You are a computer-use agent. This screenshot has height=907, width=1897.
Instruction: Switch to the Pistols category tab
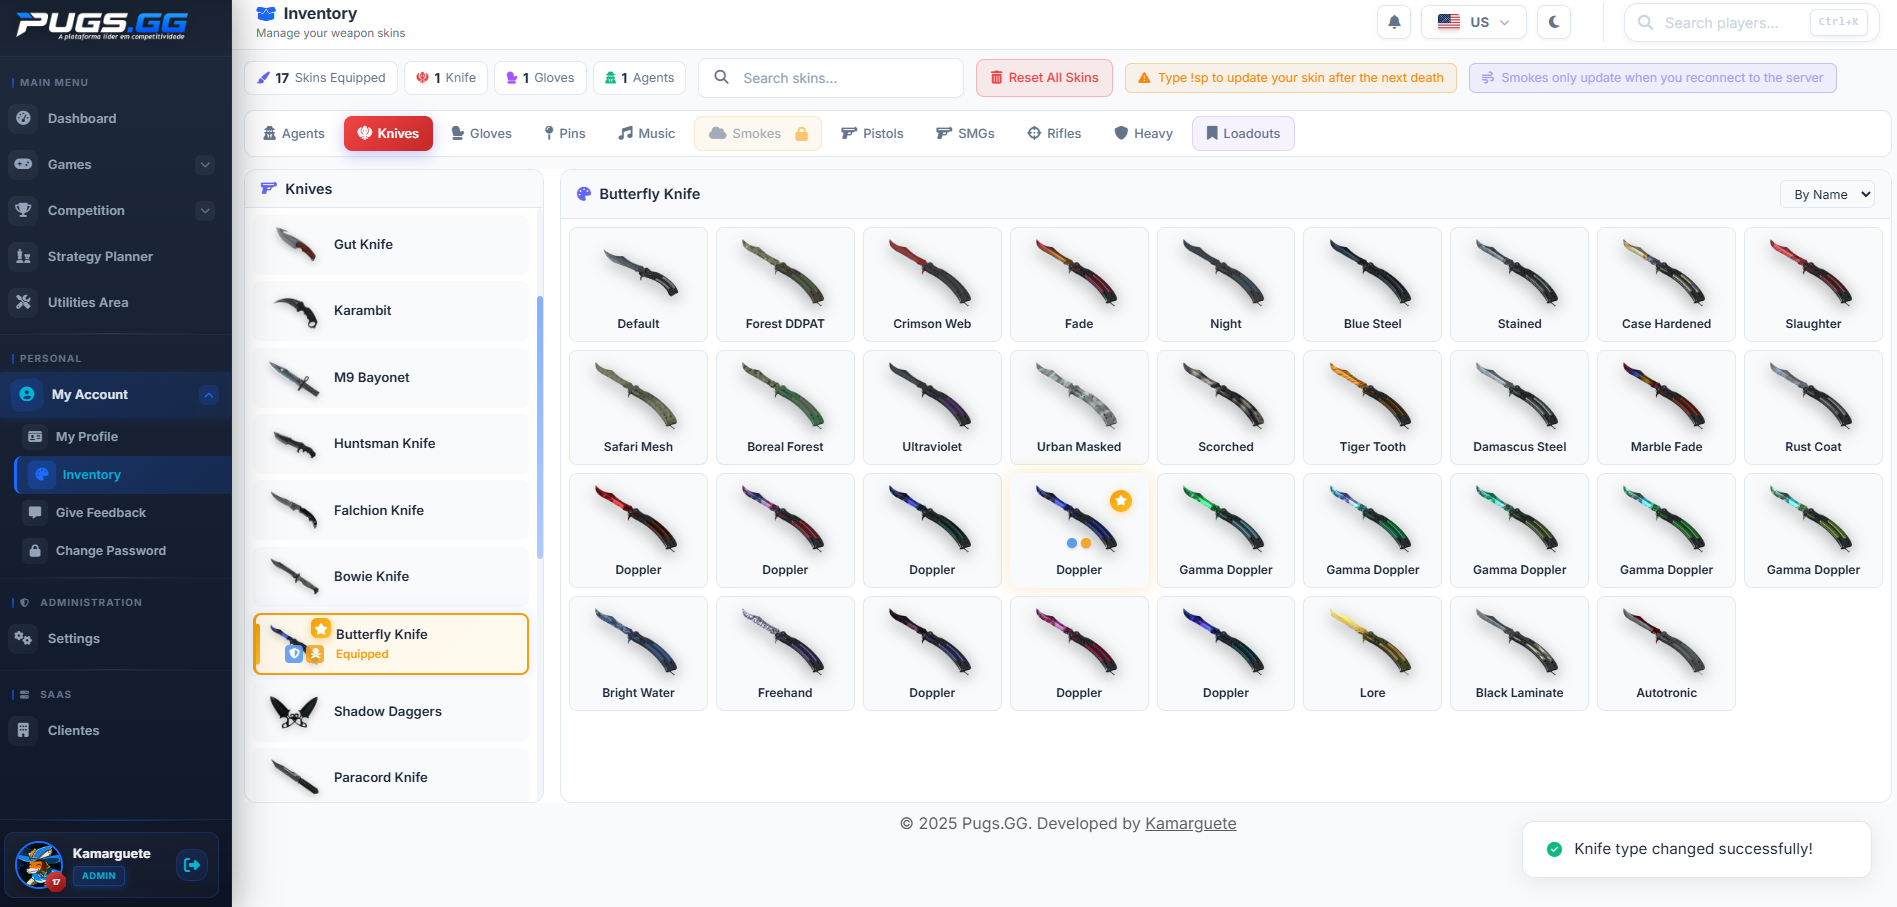(x=872, y=132)
